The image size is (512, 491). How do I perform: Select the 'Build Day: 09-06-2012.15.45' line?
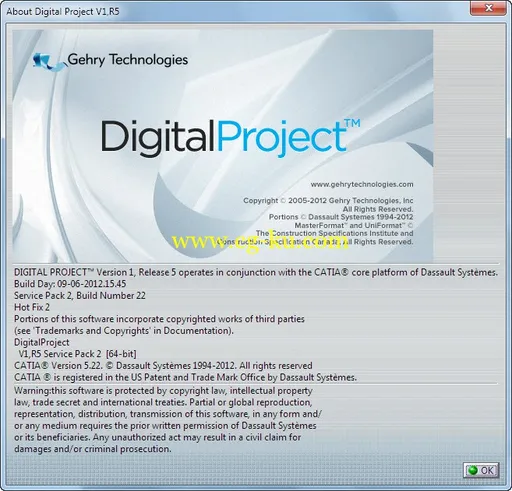pyautogui.click(x=70, y=284)
